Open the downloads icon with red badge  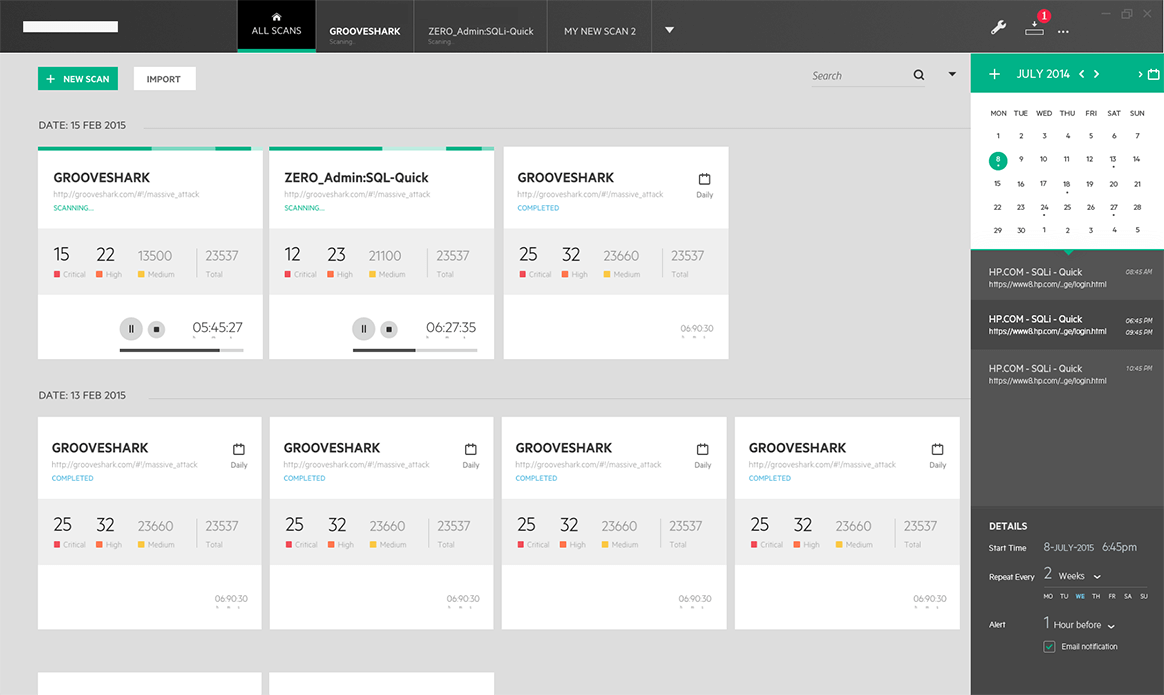click(1035, 27)
